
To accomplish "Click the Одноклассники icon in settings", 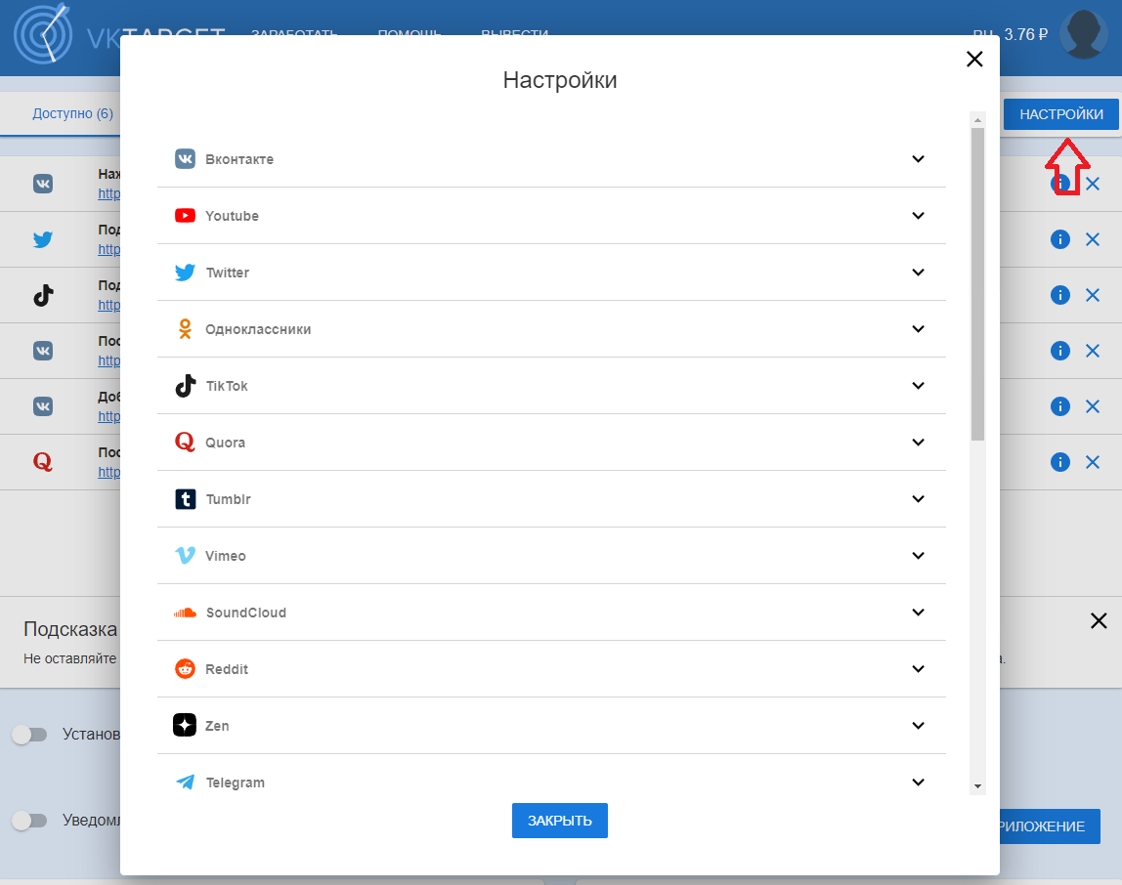I will [185, 329].
